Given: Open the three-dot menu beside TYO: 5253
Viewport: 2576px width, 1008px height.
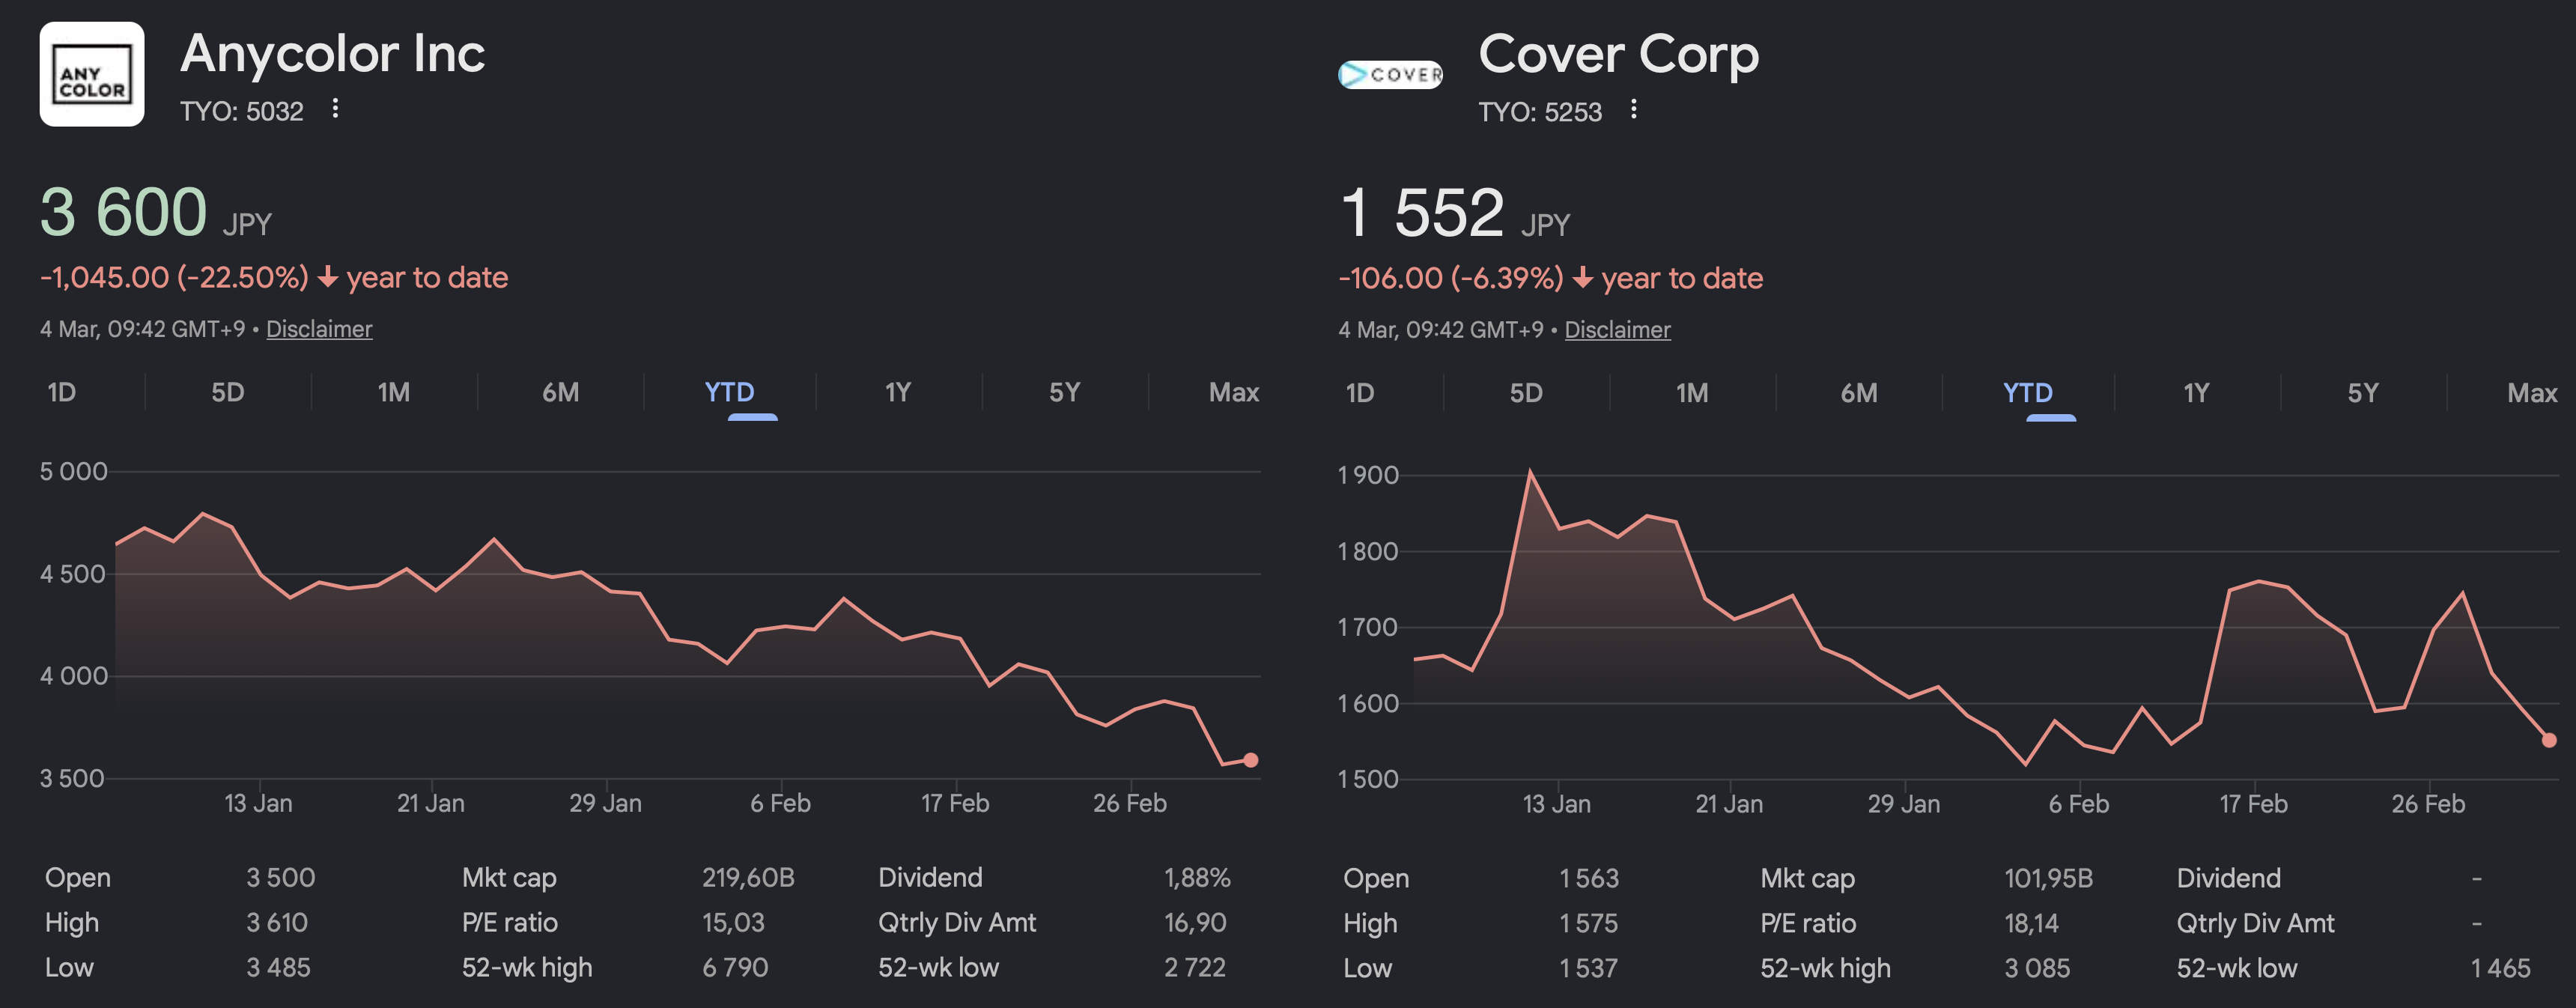Looking at the screenshot, I should pos(1633,109).
